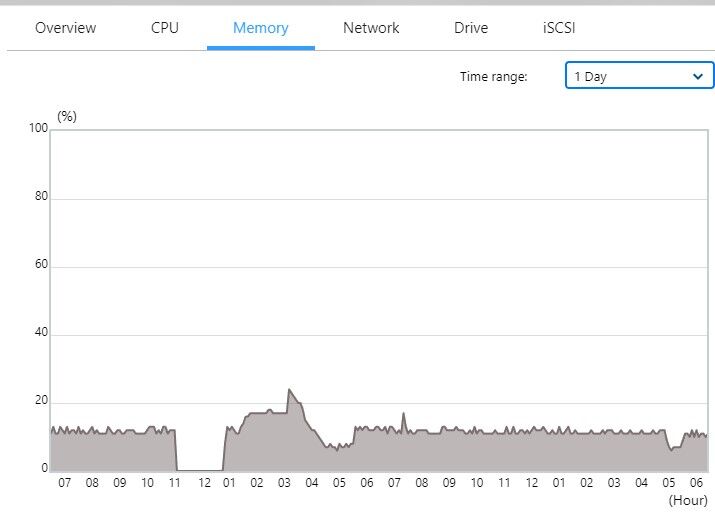This screenshot has height=515, width=715.
Task: Click the '60' y-axis label
Action: coord(41,264)
